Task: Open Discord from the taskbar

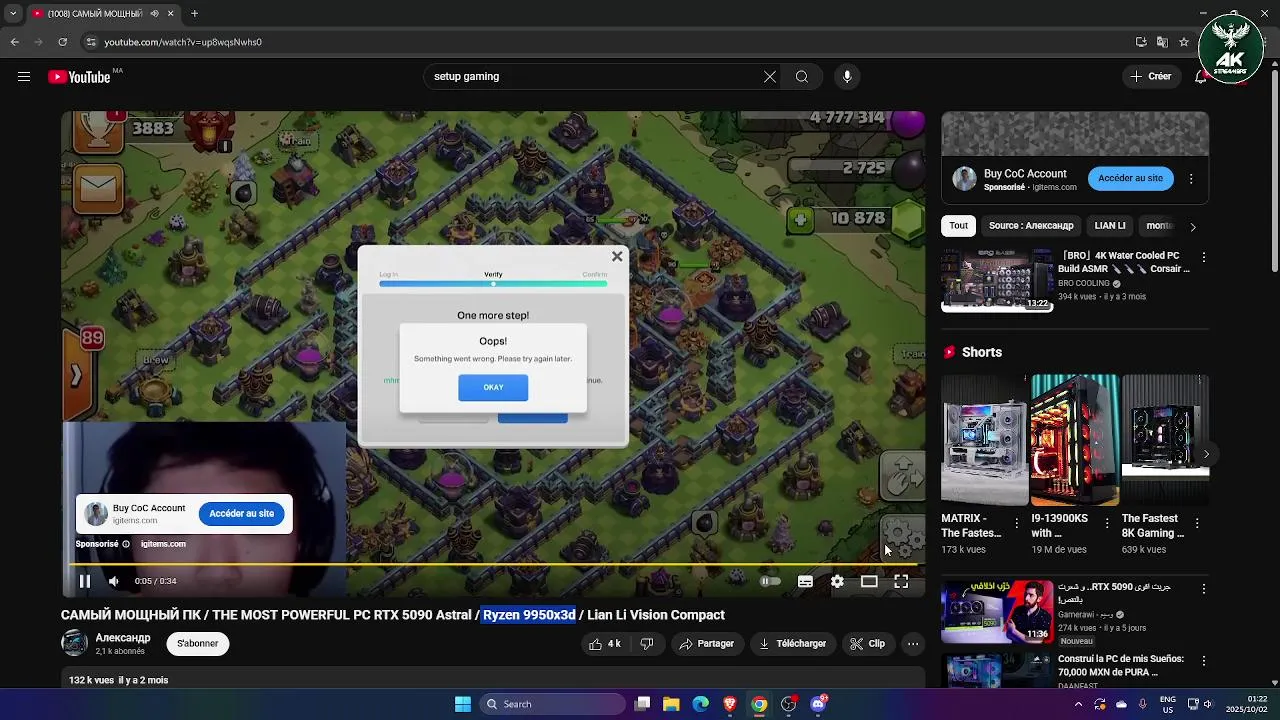Action: (818, 704)
